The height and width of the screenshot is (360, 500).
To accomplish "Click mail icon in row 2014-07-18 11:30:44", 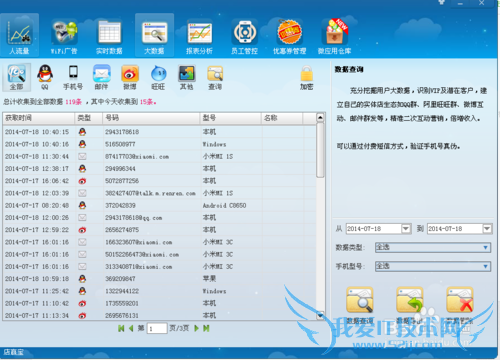I will pos(82,156).
